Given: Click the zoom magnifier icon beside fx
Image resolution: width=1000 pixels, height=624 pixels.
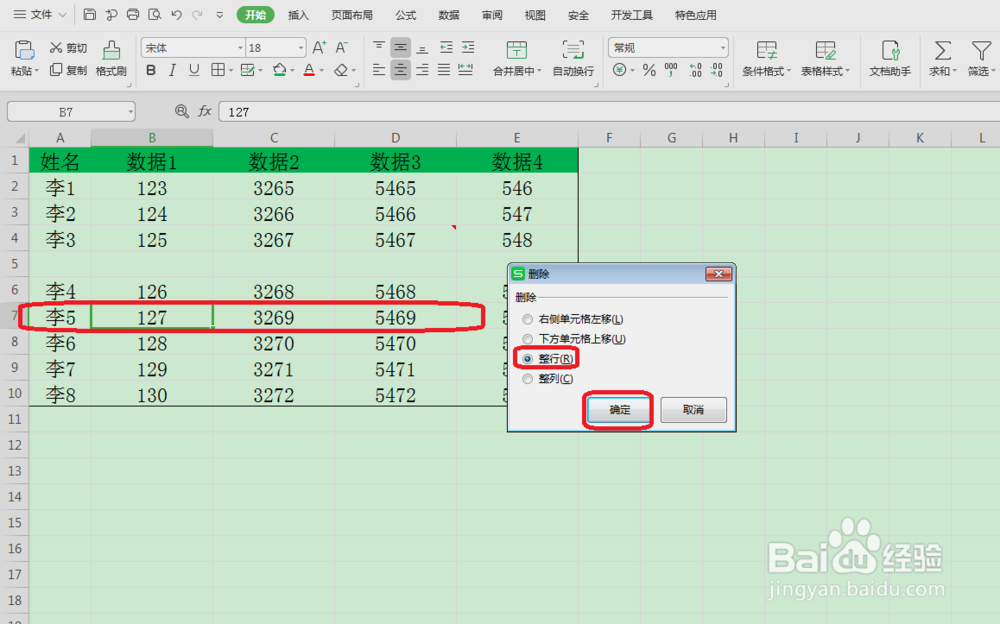Looking at the screenshot, I should (182, 112).
